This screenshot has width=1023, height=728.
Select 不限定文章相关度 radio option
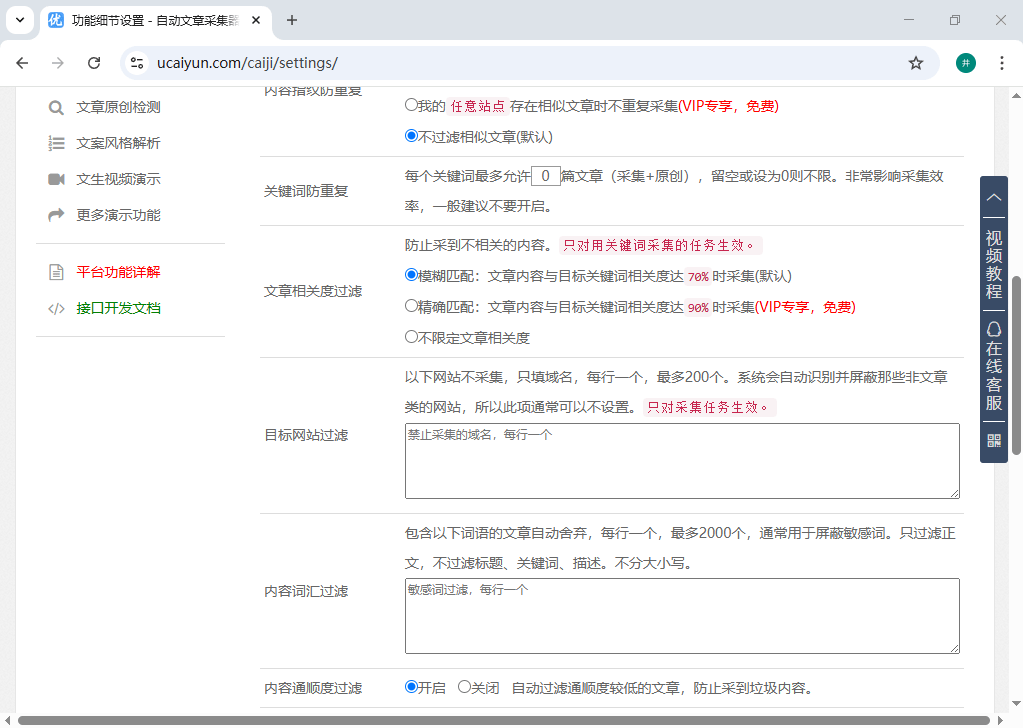(x=411, y=337)
